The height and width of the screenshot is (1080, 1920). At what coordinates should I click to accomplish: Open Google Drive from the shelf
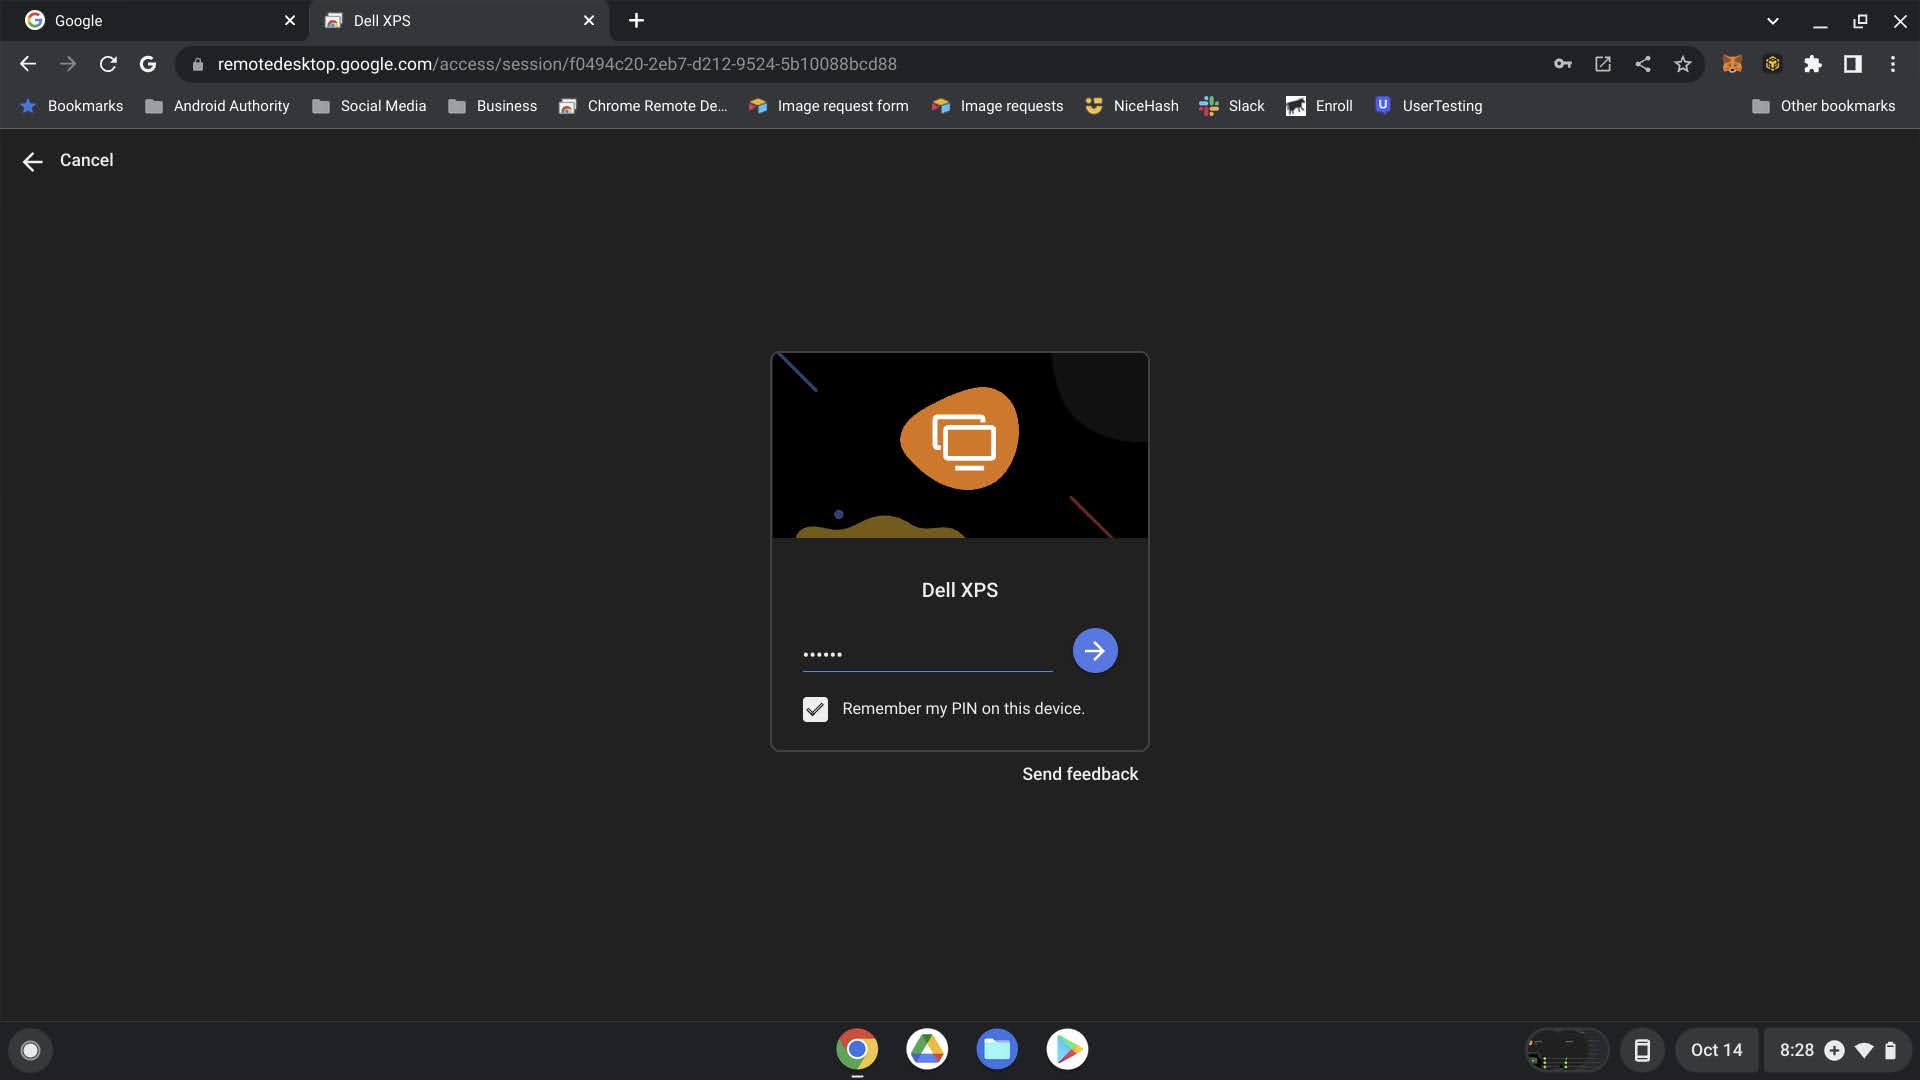pyautogui.click(x=927, y=1049)
